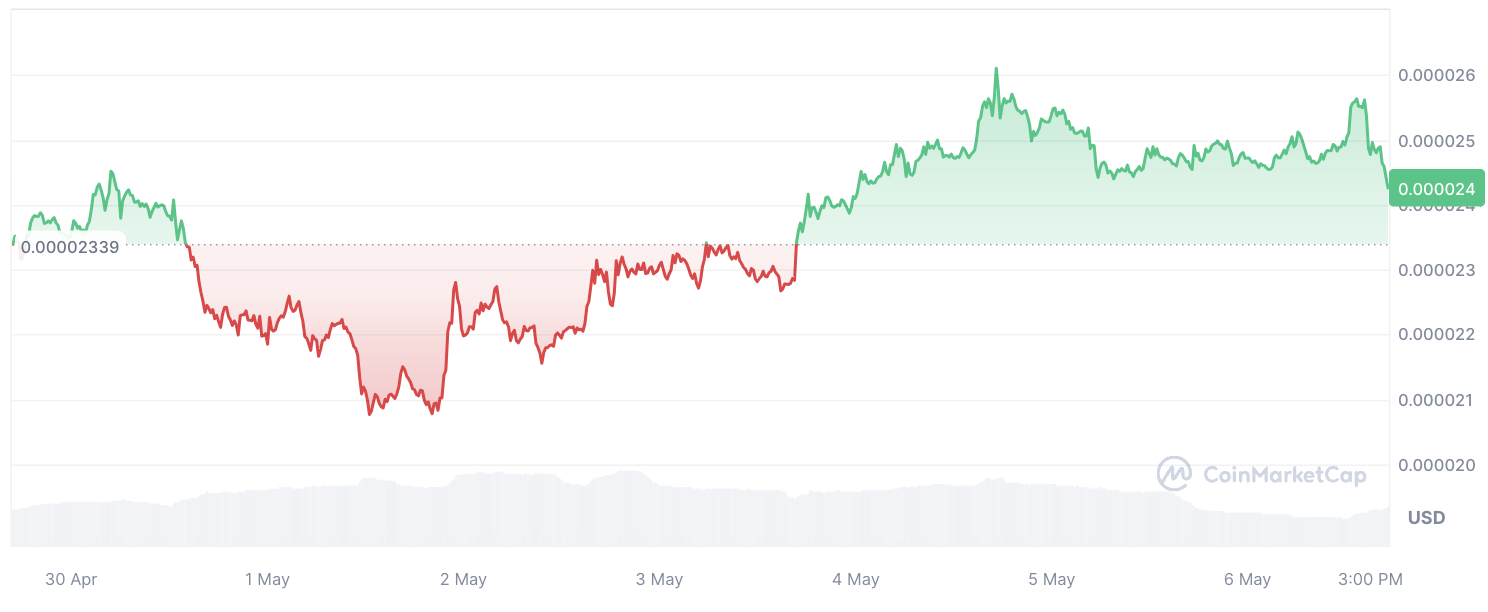Click the 0.000026 price axis label
Viewport: 1488px width, 612px height.
click(1436, 75)
